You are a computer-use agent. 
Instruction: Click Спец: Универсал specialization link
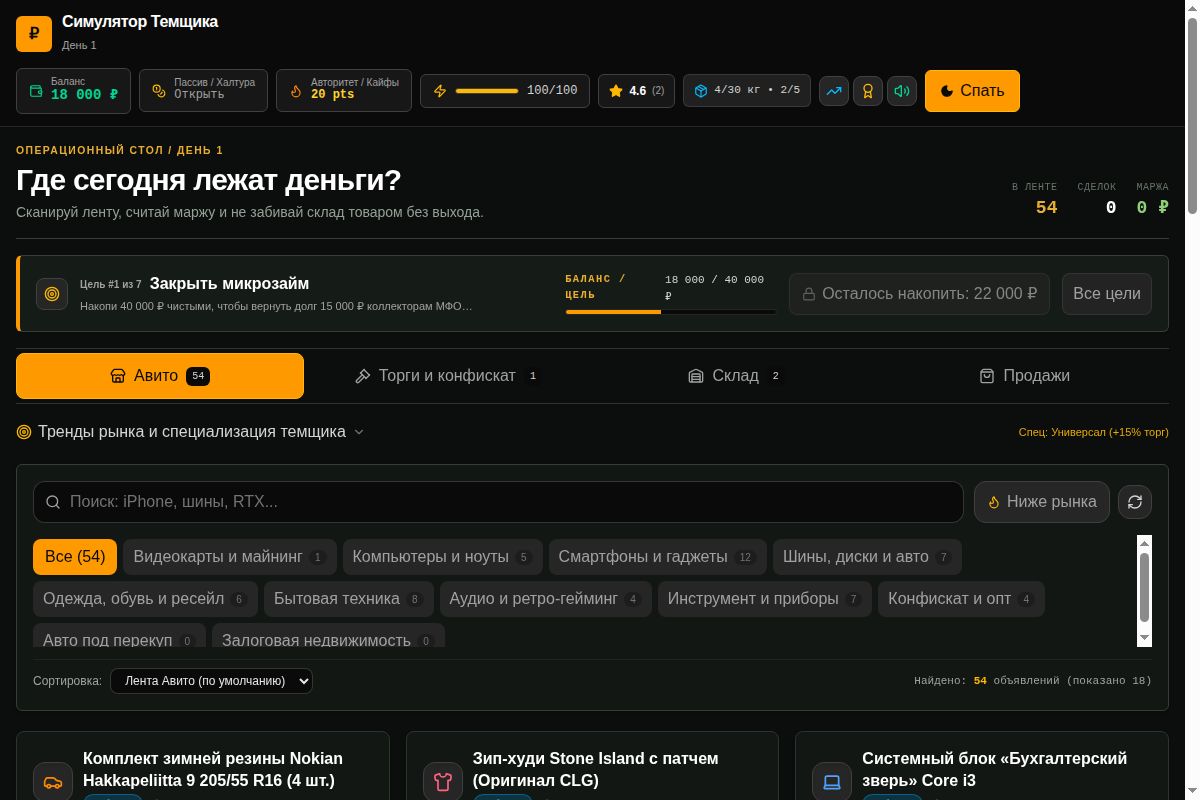[x=1093, y=432]
